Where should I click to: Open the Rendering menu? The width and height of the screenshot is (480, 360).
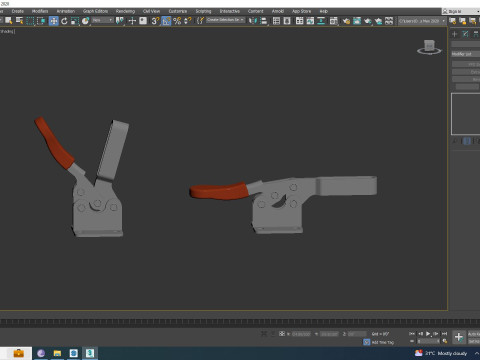click(x=125, y=11)
